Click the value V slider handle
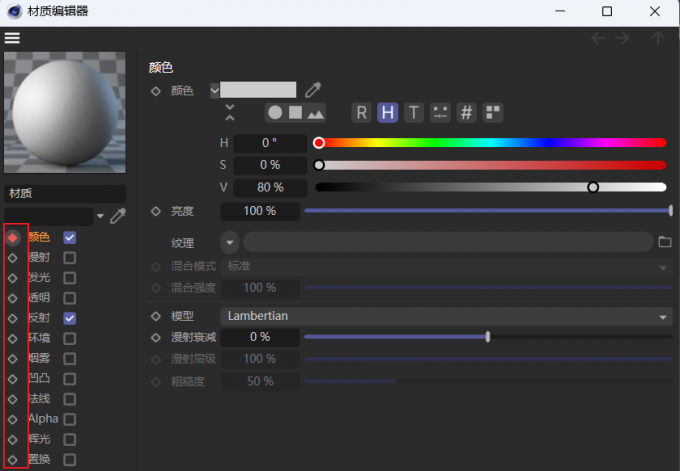Image resolution: width=680 pixels, height=471 pixels. coord(593,187)
